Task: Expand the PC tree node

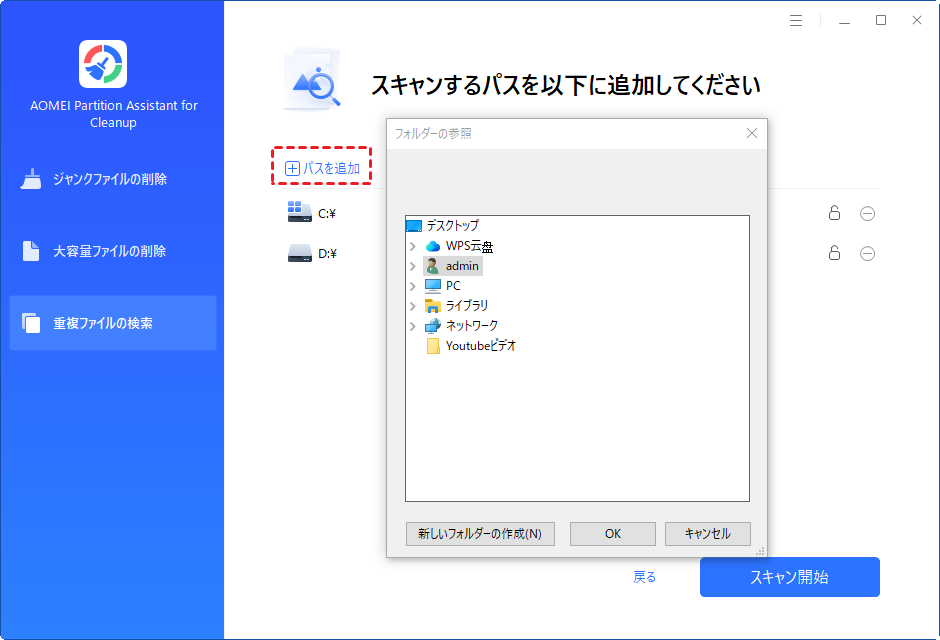Action: tap(414, 286)
